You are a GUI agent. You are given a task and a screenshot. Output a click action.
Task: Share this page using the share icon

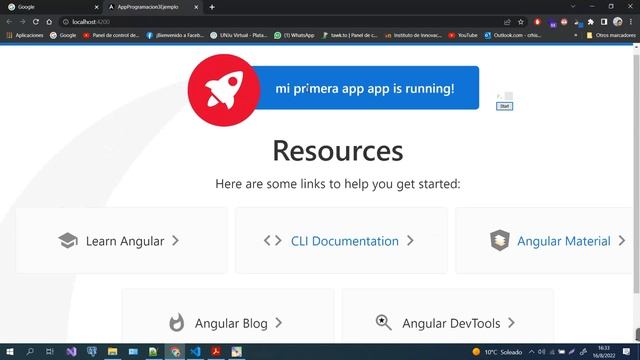507,22
